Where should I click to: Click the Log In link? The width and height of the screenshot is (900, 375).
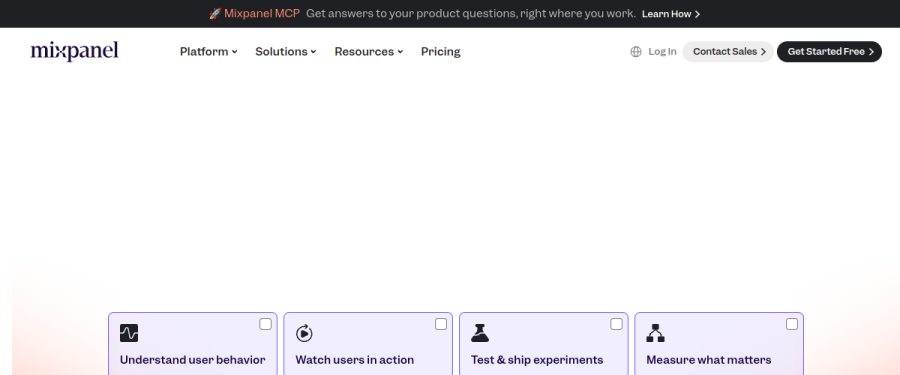pyautogui.click(x=662, y=52)
